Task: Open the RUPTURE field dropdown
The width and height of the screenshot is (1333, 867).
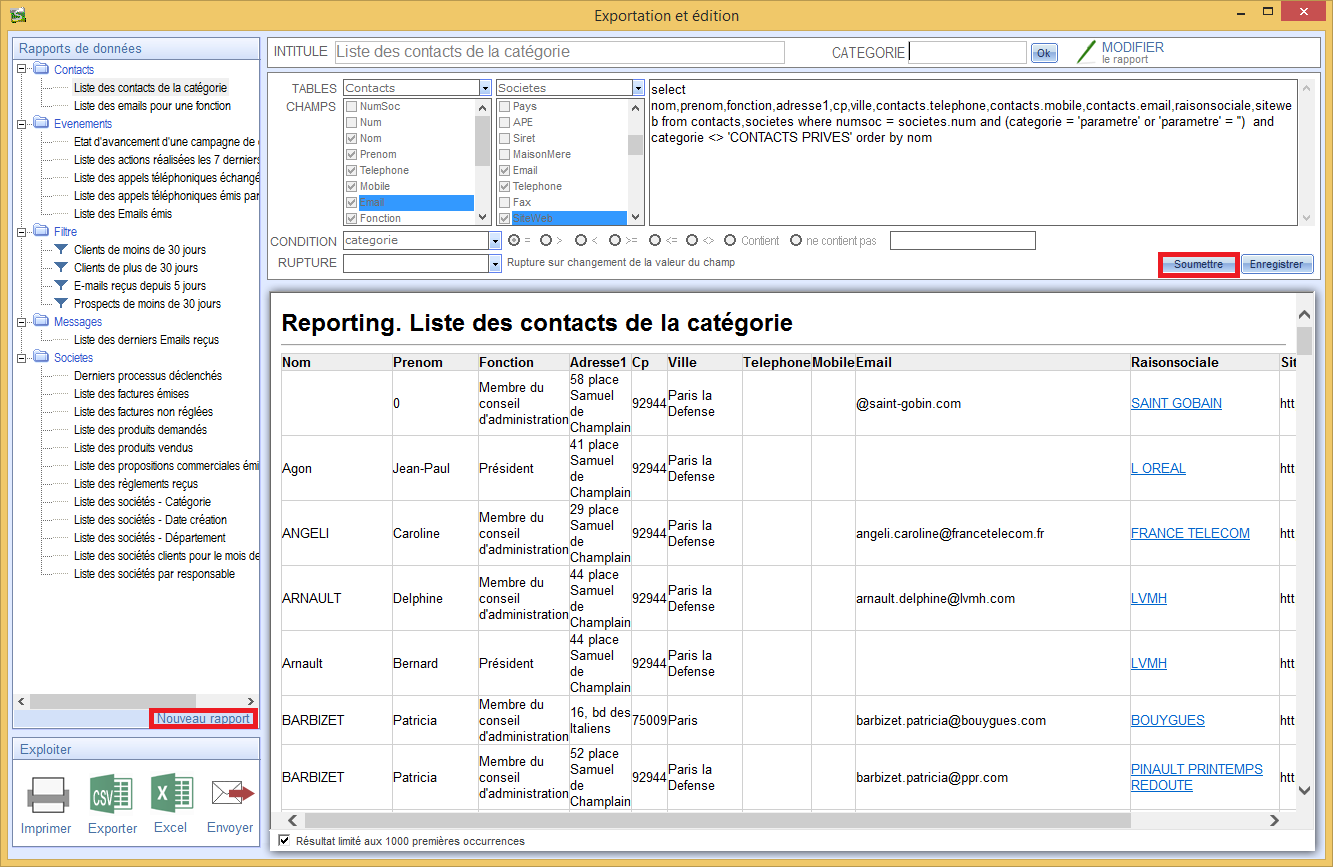Action: pos(495,263)
